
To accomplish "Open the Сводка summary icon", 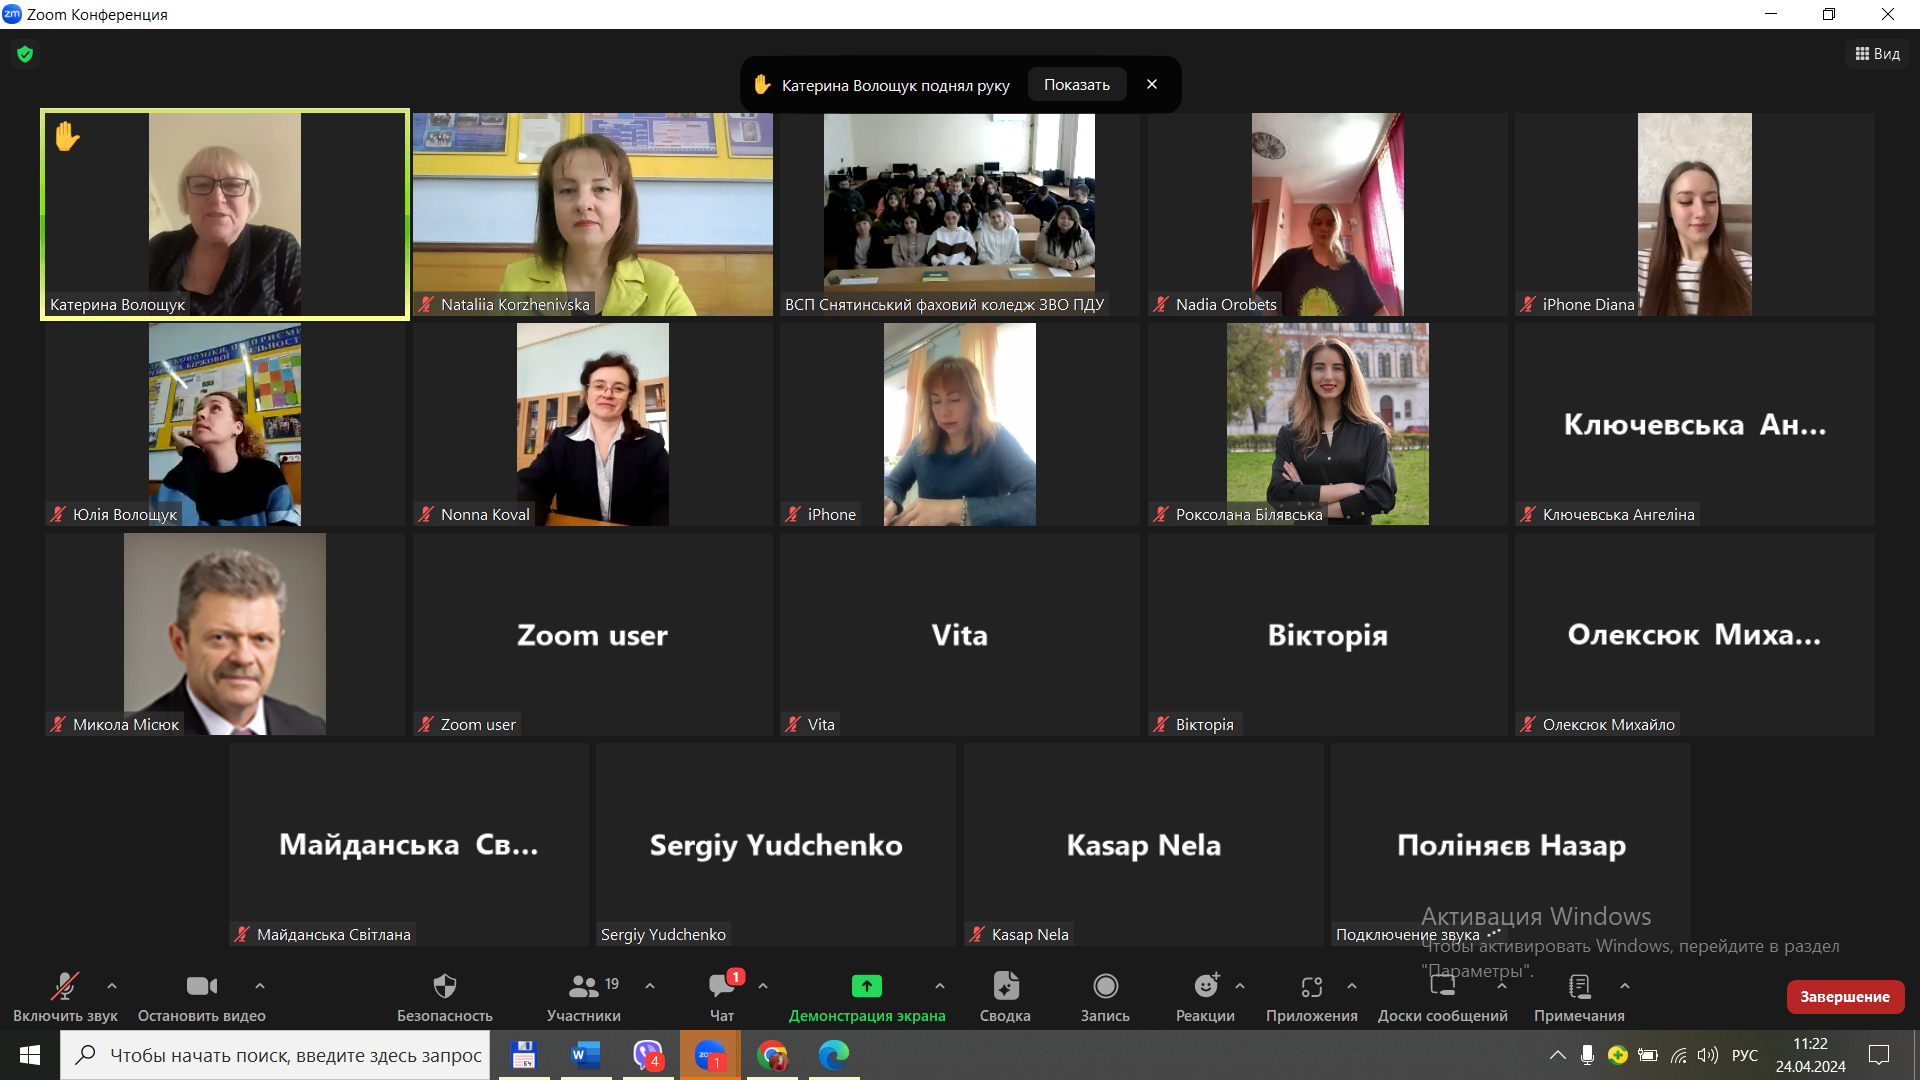I will pos(1005,987).
